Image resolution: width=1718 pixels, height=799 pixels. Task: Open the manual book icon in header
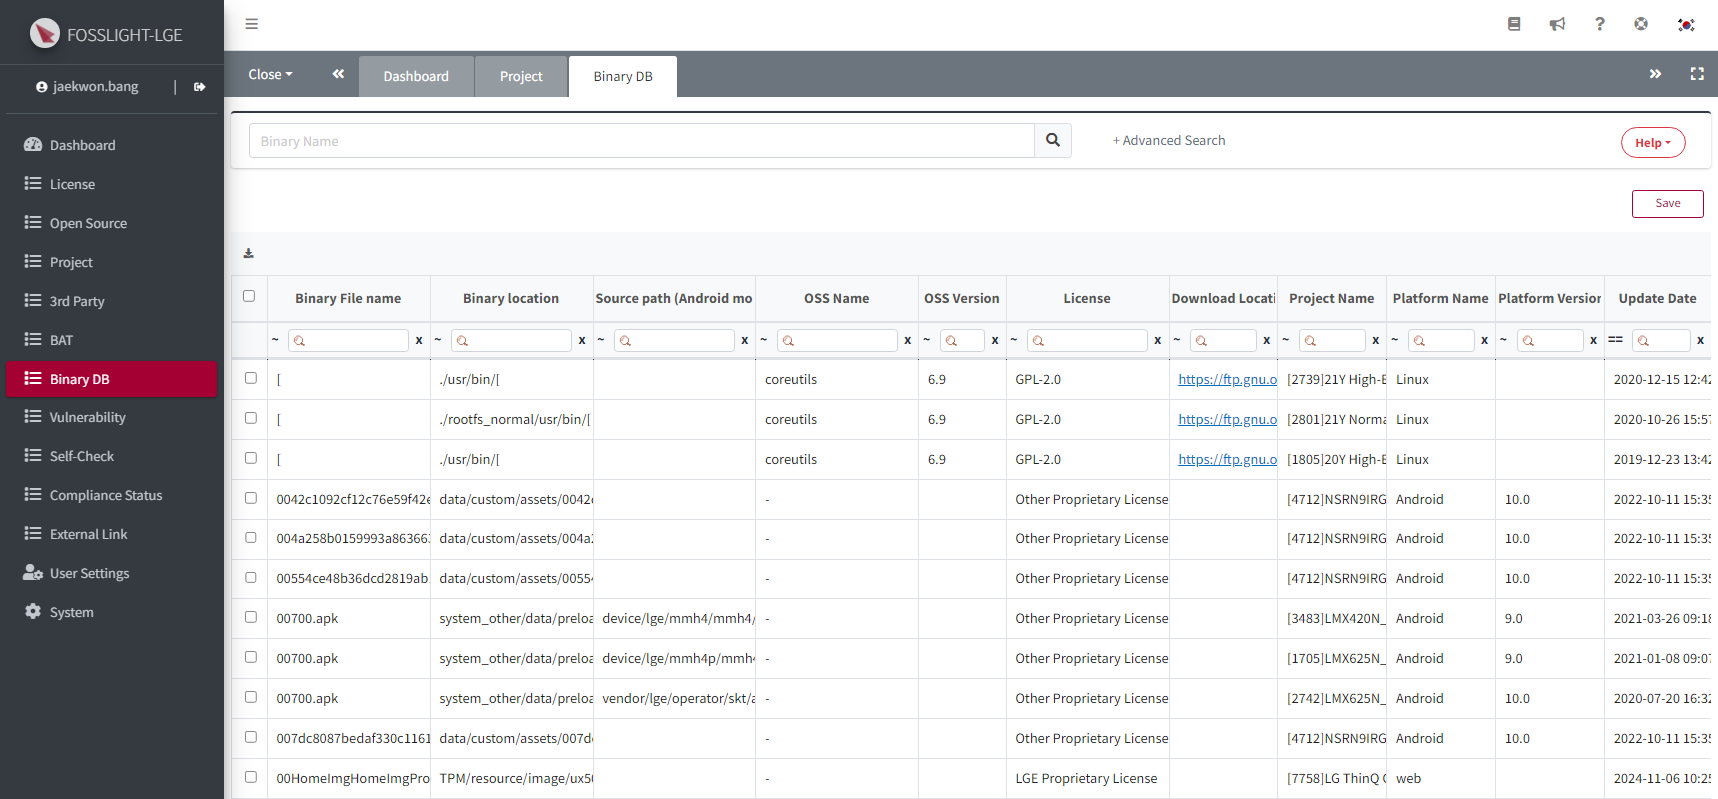coord(1514,24)
